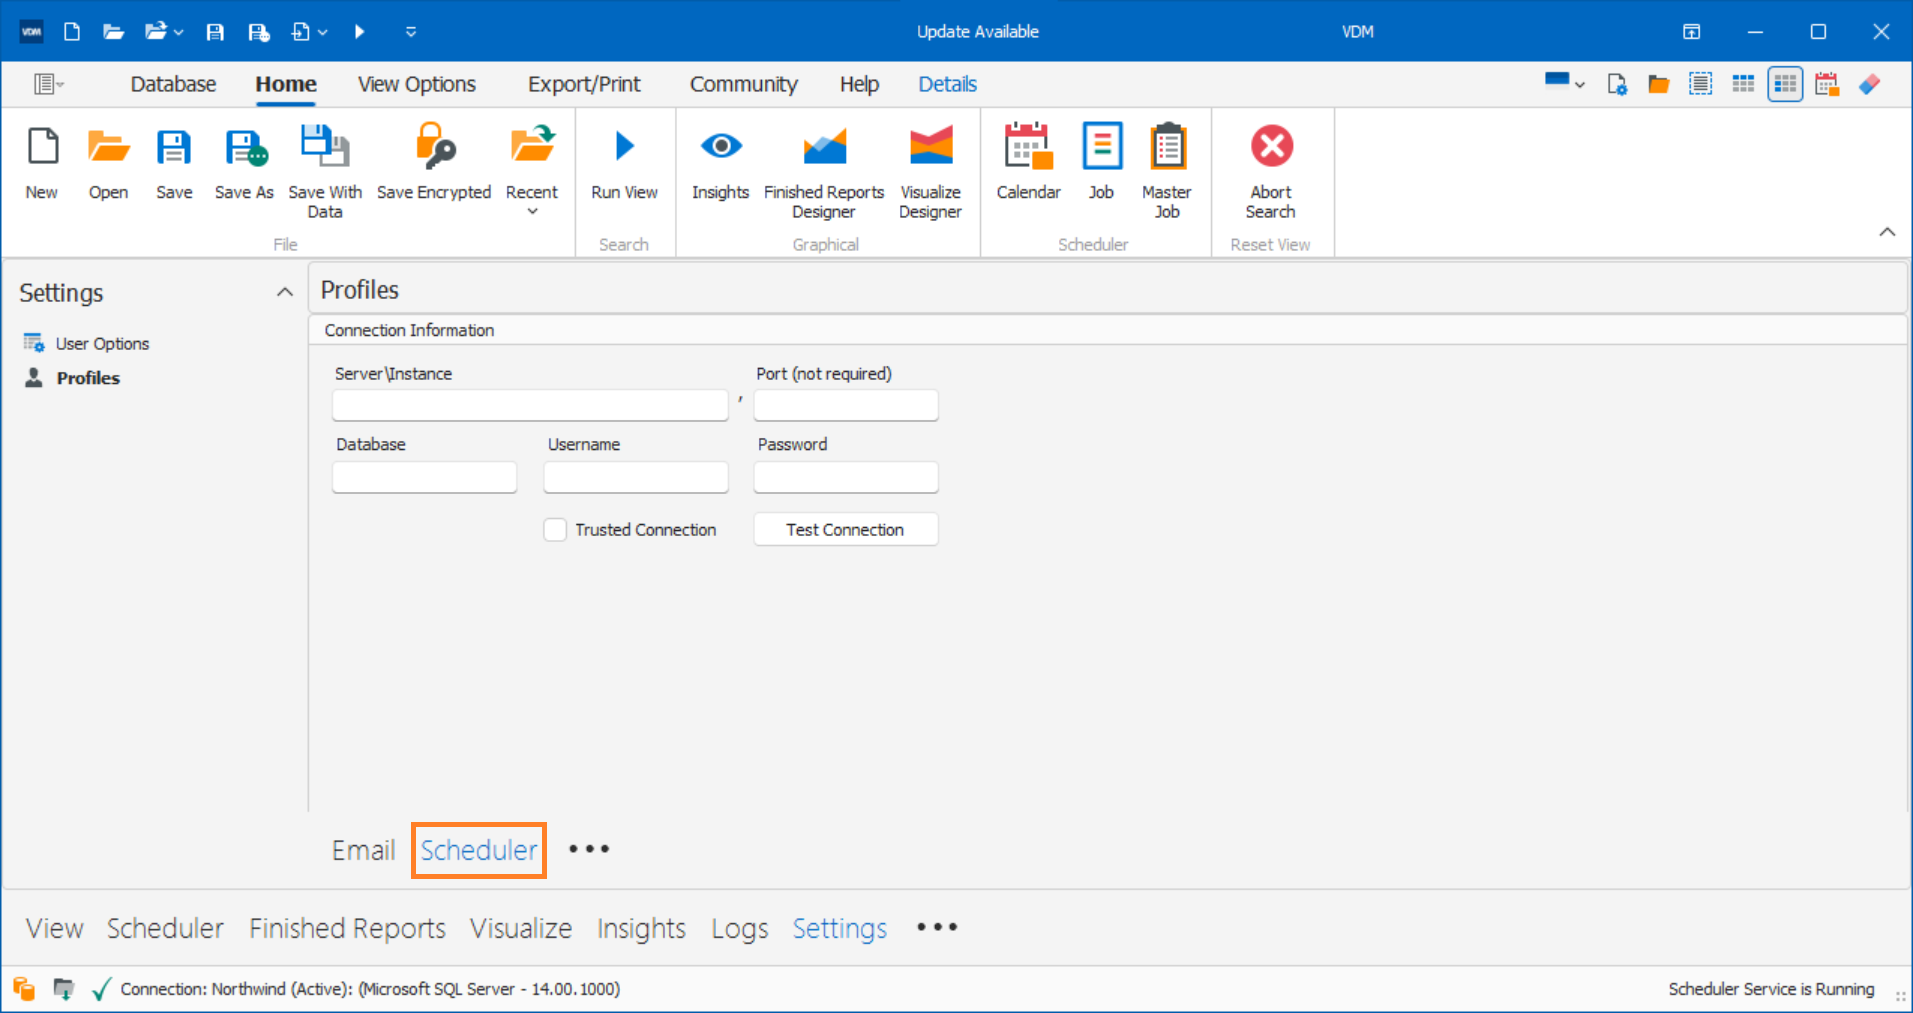Click new document icon in quick access toolbar

point(72,32)
